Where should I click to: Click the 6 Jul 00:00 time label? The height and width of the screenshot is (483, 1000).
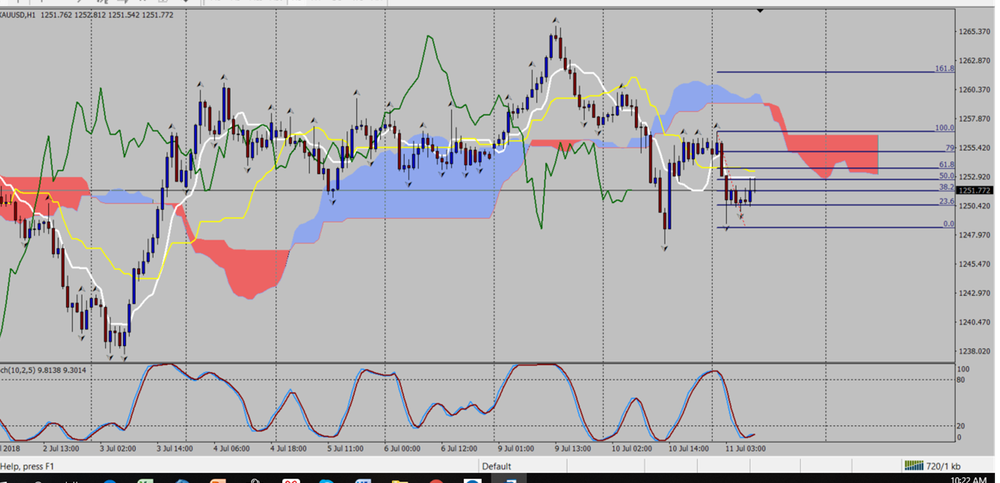coord(401,449)
